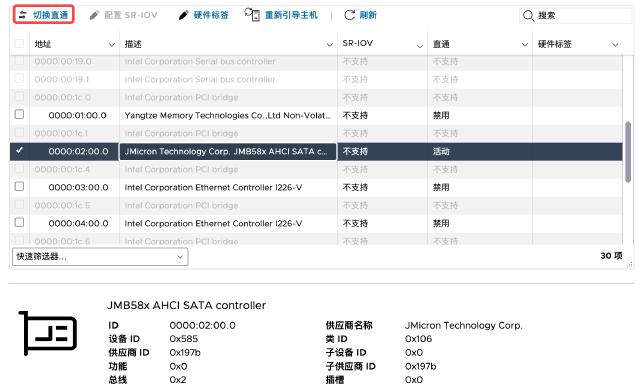Screen dimensions: 640x390
Task: Open the 直通 column header dropdown
Action: point(525,44)
